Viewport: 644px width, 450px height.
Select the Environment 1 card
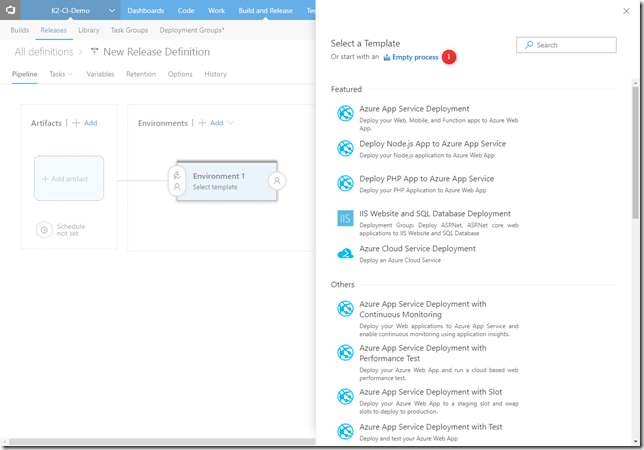click(x=227, y=181)
